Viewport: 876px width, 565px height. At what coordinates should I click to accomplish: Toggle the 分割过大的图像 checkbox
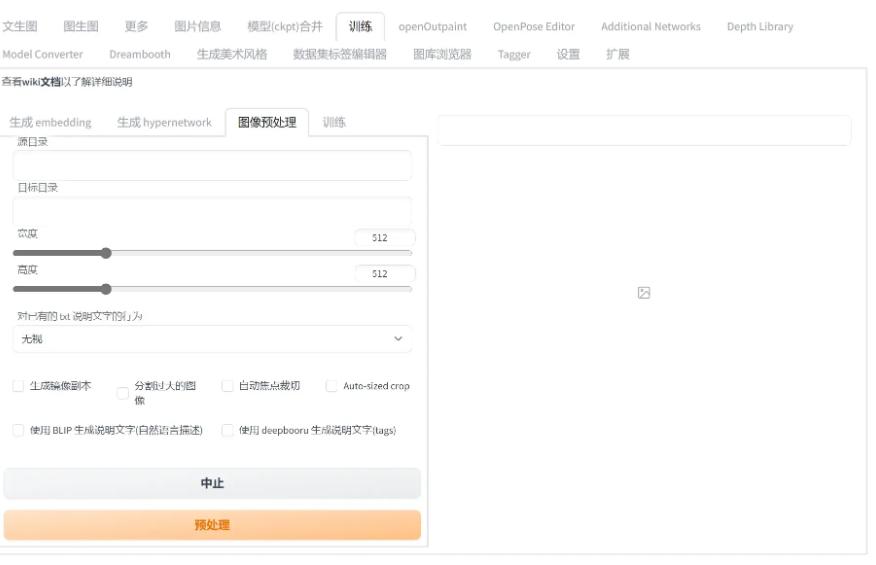coord(122,393)
